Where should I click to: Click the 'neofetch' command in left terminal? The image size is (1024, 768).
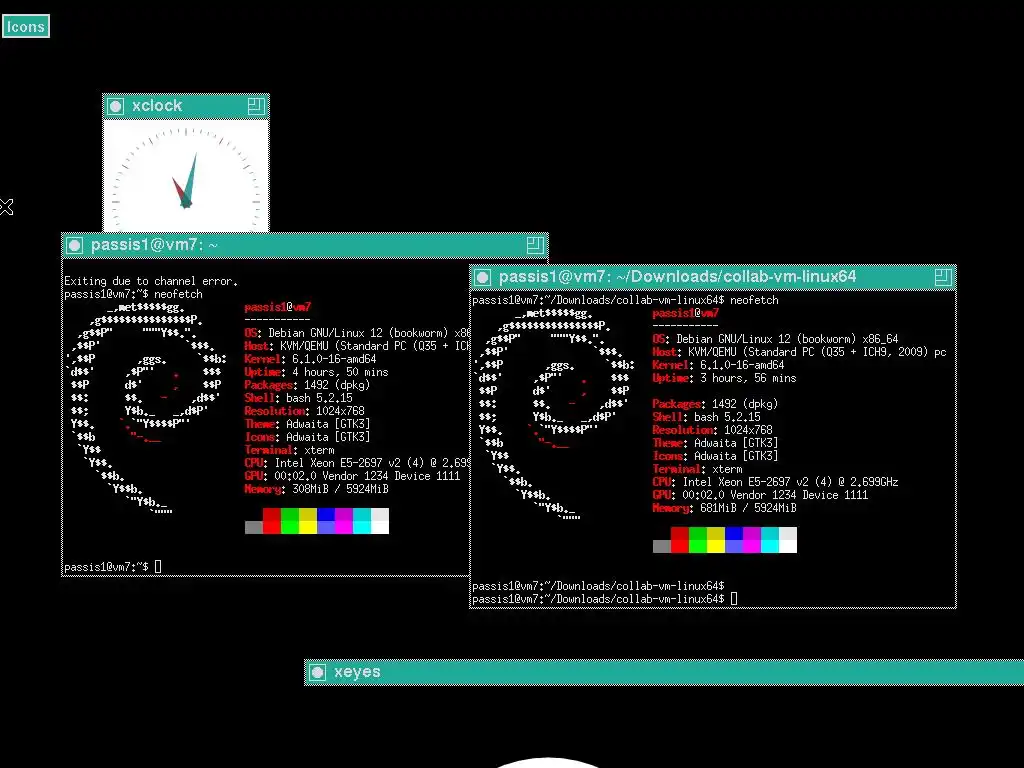pos(178,295)
